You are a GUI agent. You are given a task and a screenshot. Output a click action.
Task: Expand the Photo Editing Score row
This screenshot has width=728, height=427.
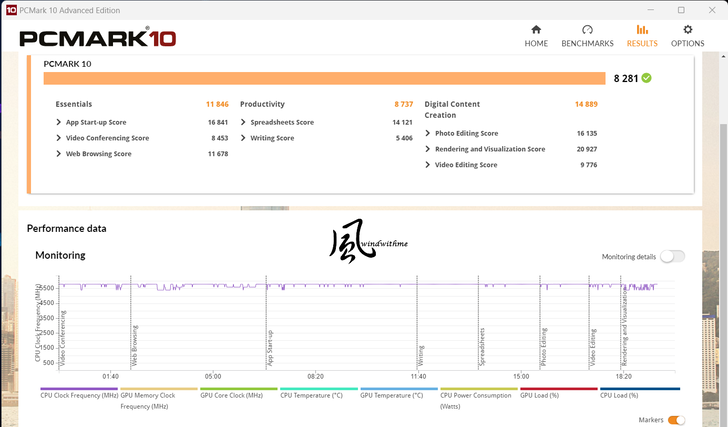click(428, 133)
